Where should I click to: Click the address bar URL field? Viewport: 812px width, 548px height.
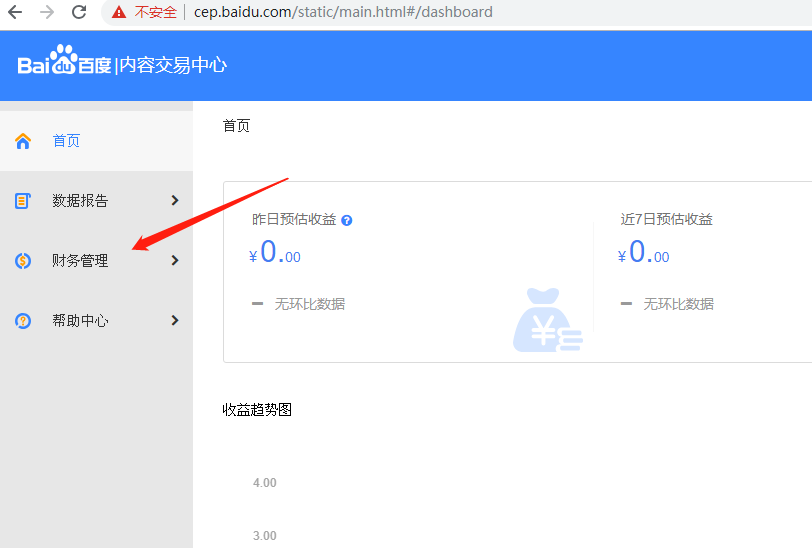(400, 13)
